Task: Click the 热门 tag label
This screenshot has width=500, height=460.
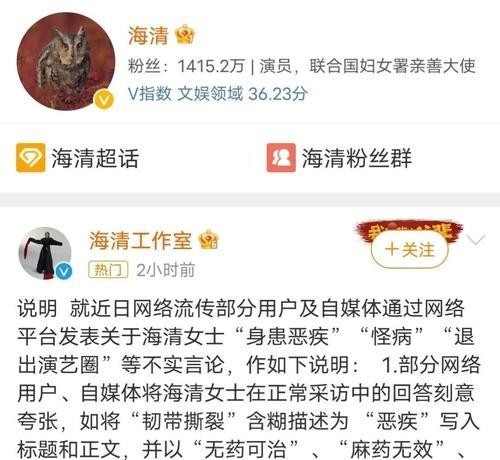Action: point(108,270)
